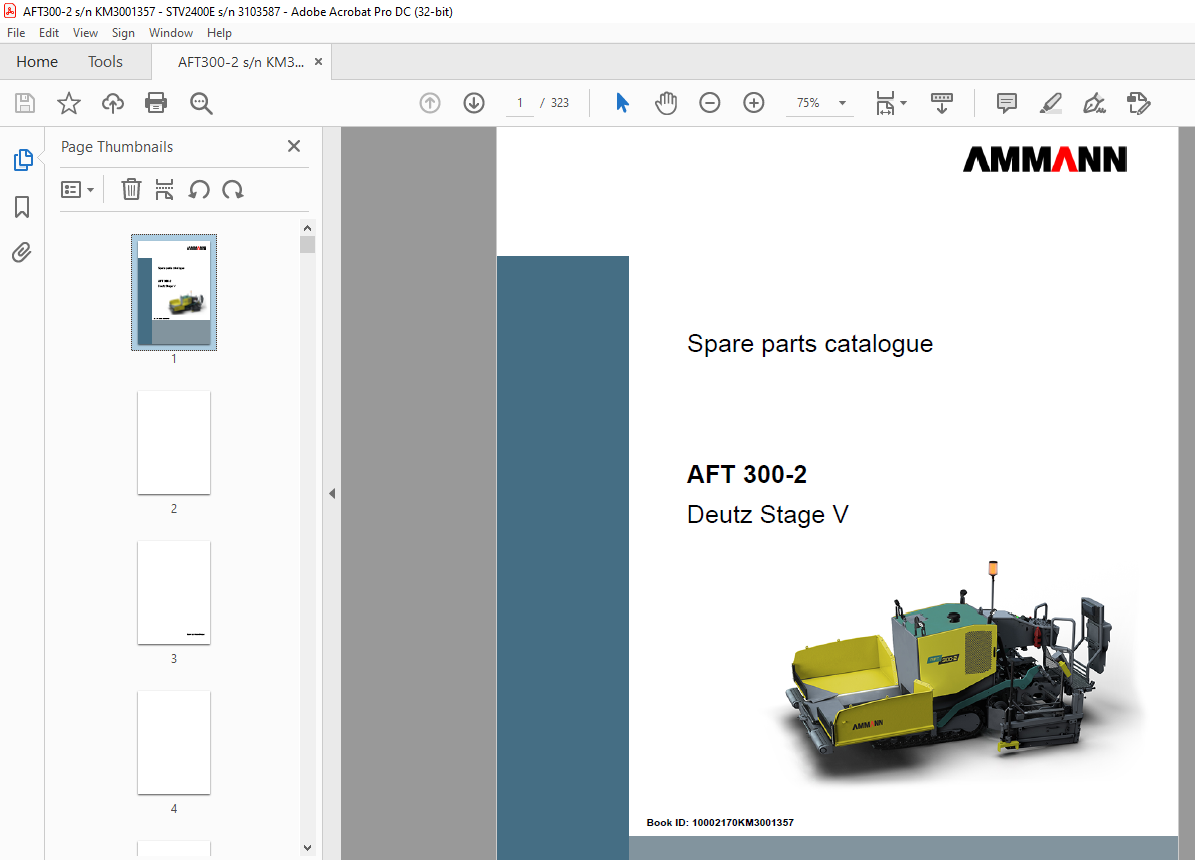Image resolution: width=1195 pixels, height=860 pixels.
Task: Select the Highlight text tool
Action: tap(1051, 103)
